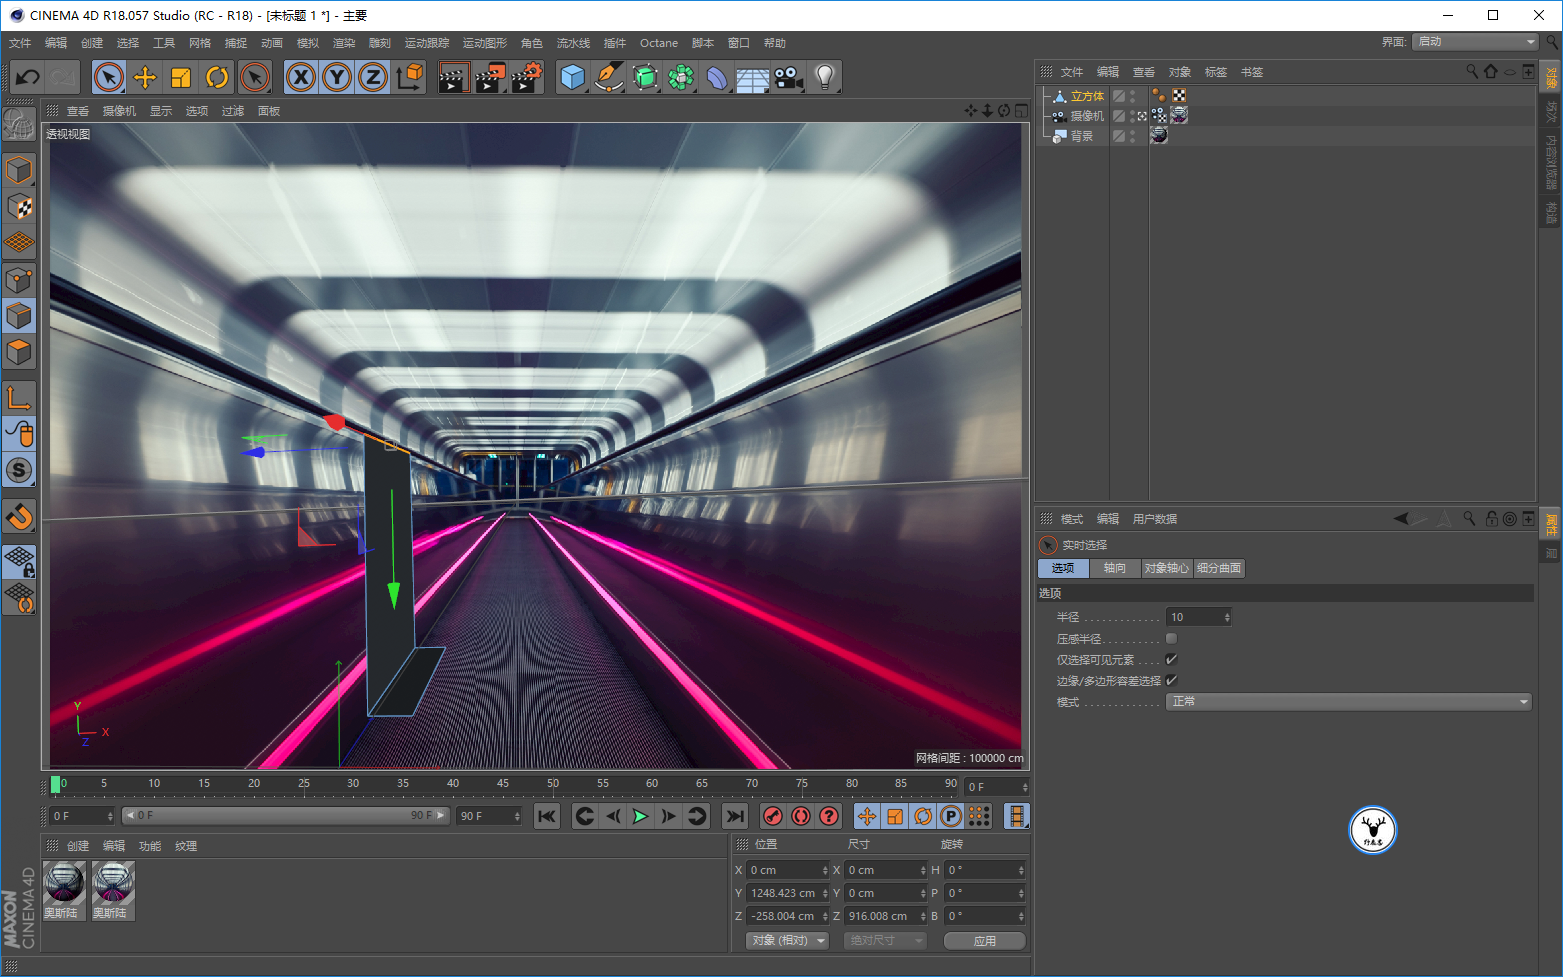Screen dimensions: 1563x977
Task: Click the 应用 button
Action: point(985,941)
